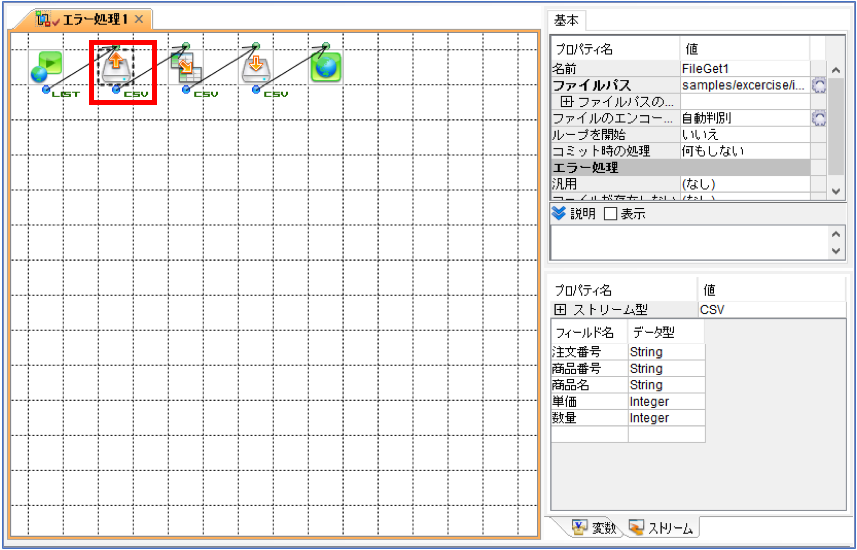This screenshot has width=857, height=550.
Task: Open the ループを開始 value dropdown
Action: coord(745,134)
